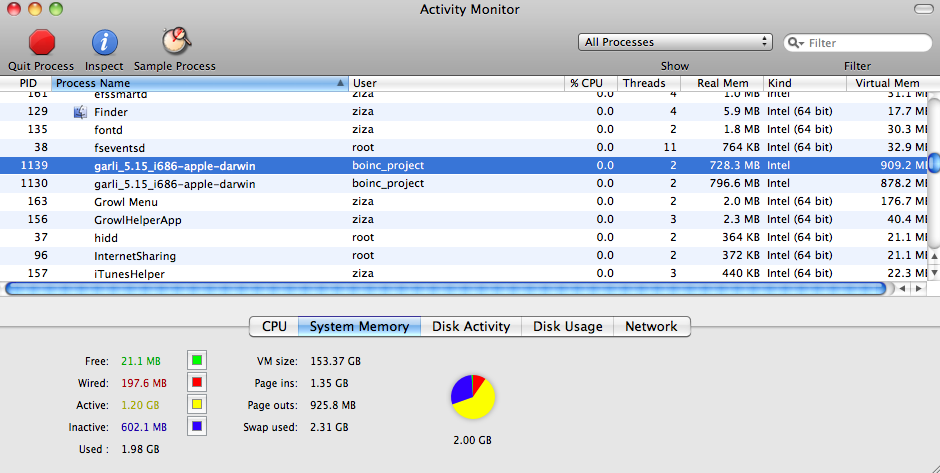Click the Wired 197.6 MB value

tap(144, 383)
